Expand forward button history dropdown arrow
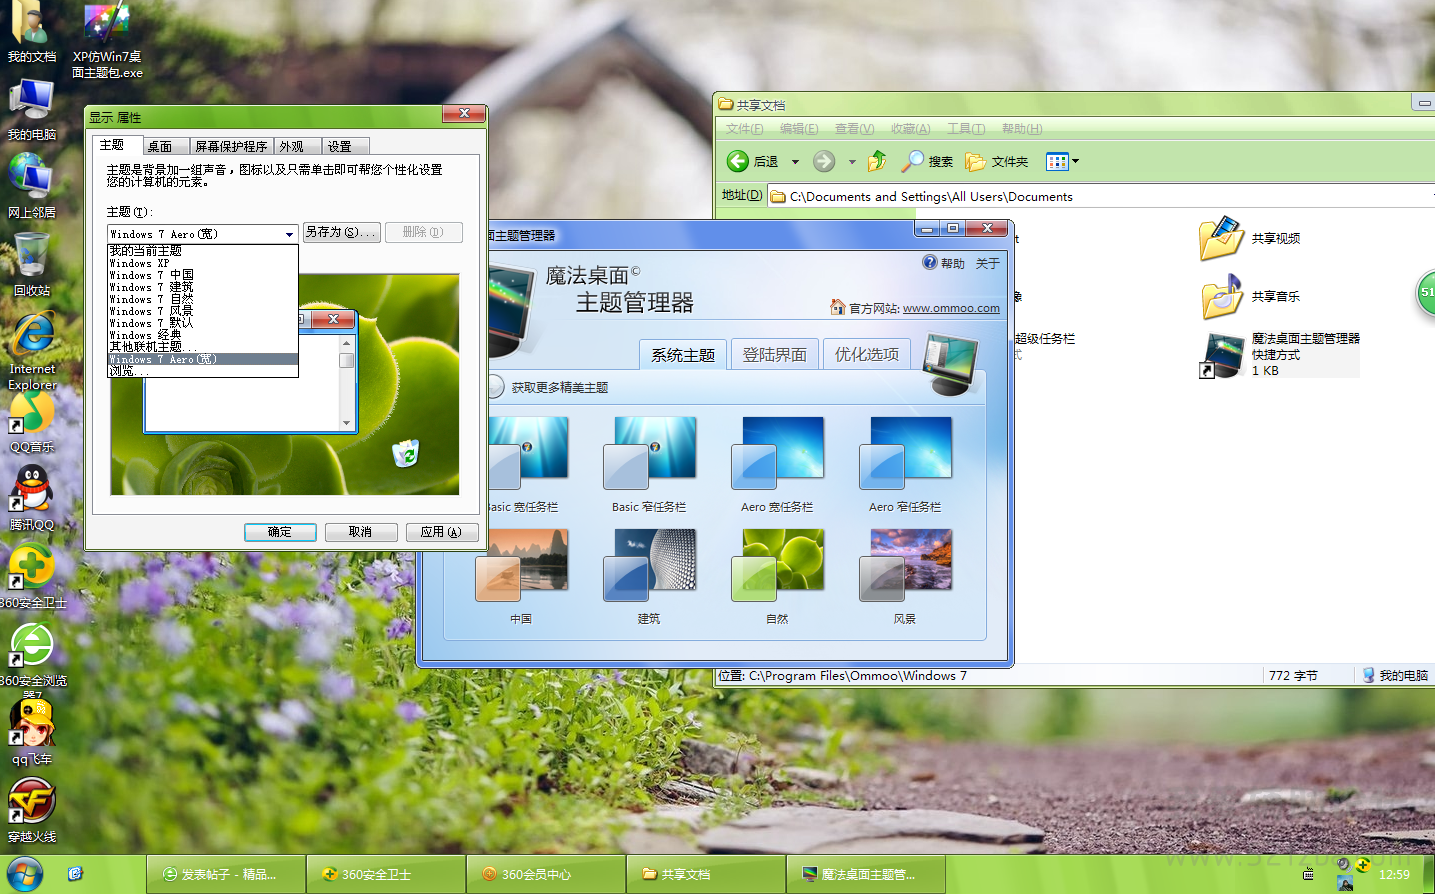This screenshot has width=1435, height=894. (852, 161)
